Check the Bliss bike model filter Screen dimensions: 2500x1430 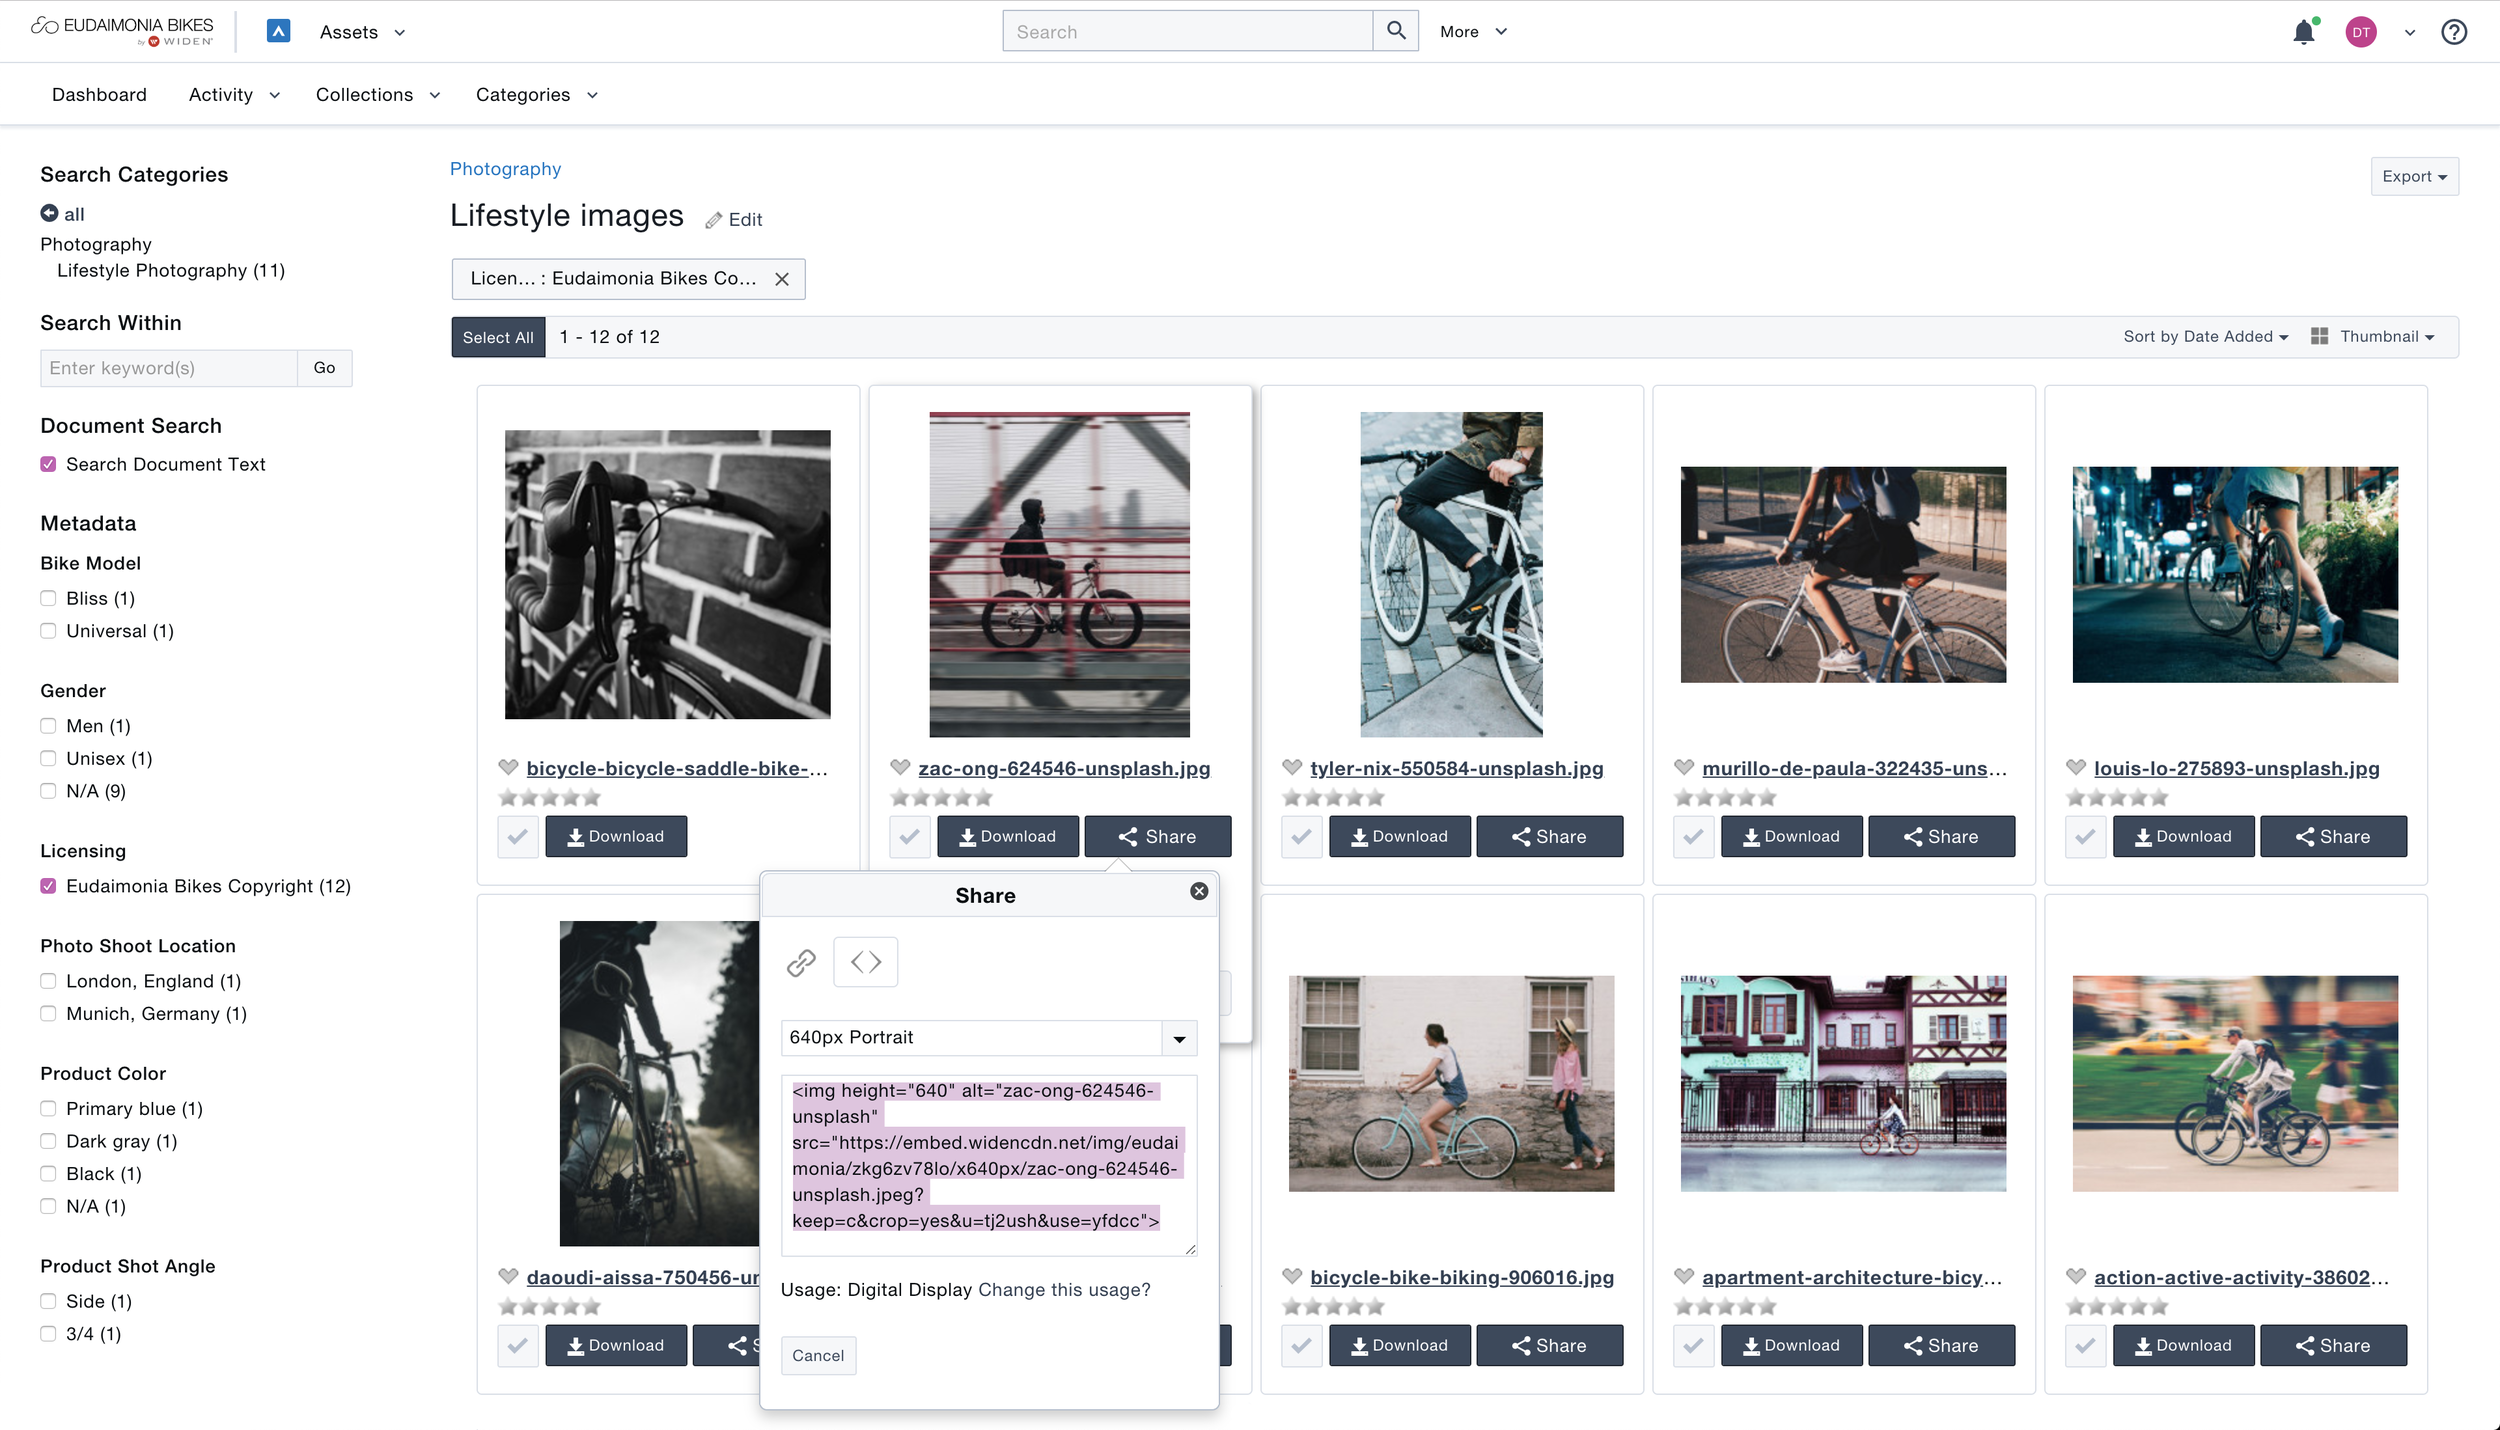click(x=48, y=598)
